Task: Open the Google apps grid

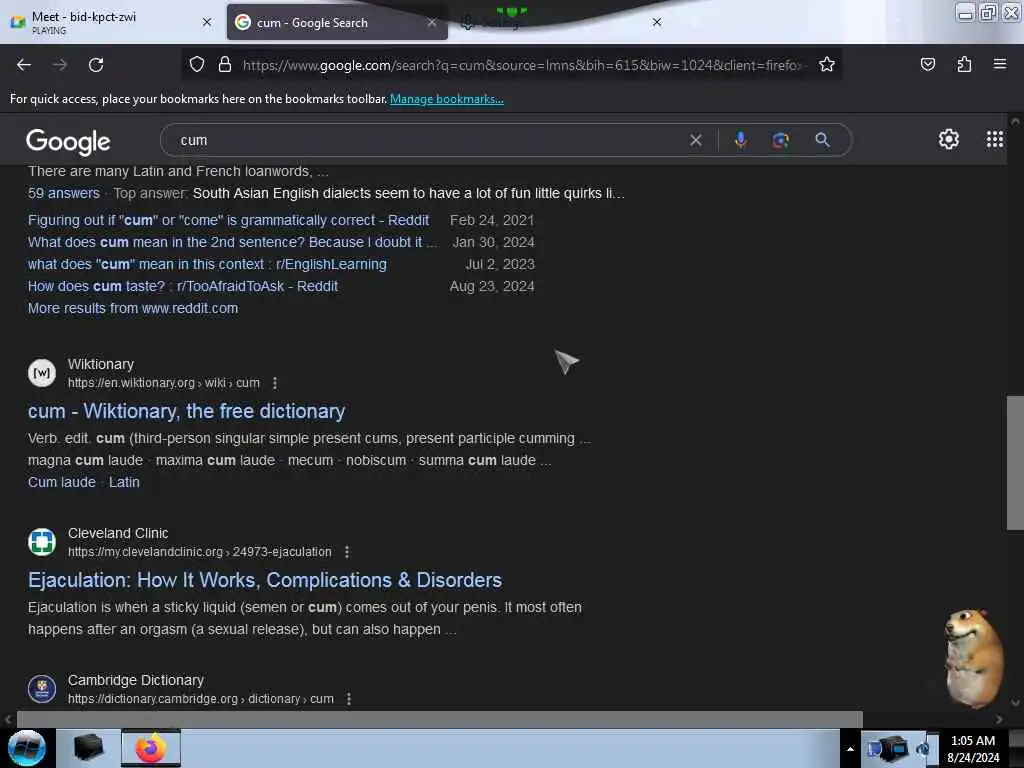Action: 995,139
